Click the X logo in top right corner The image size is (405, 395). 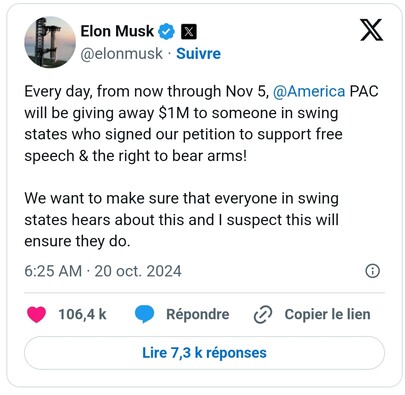(x=371, y=30)
